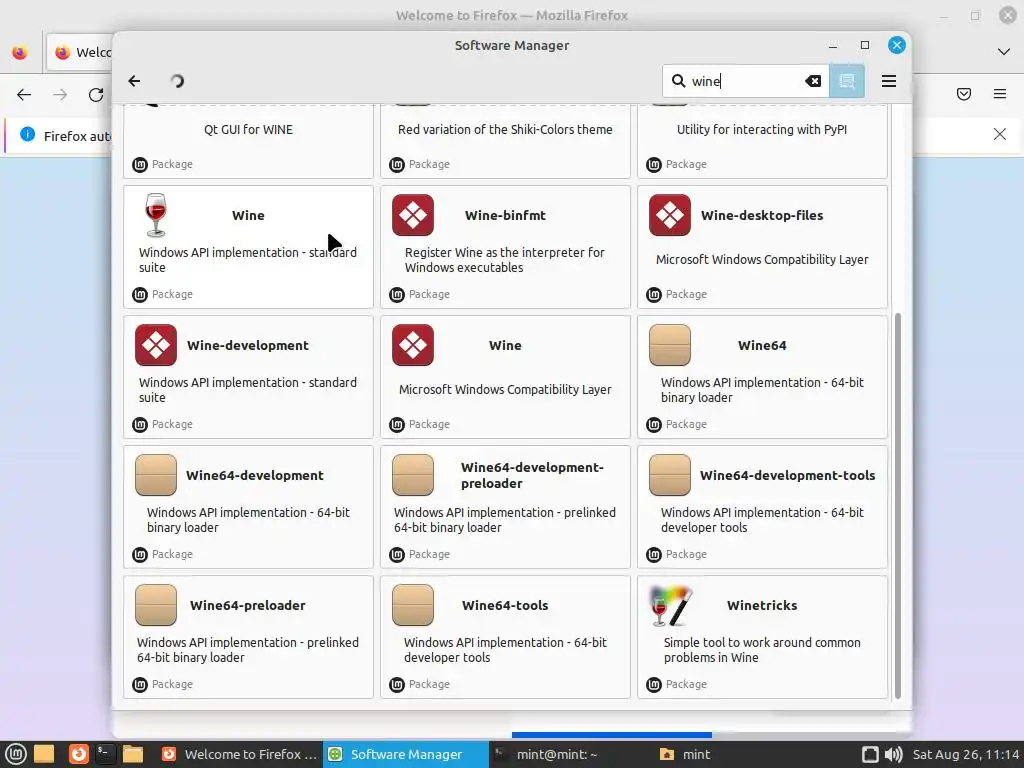Click the results list vertical scrollbar

[x=897, y=505]
